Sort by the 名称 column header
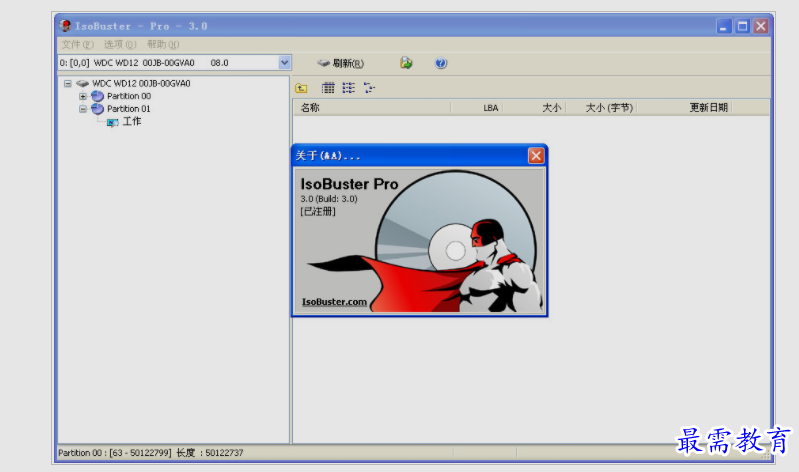Screen dimensions: 799x472 [x=372, y=108]
